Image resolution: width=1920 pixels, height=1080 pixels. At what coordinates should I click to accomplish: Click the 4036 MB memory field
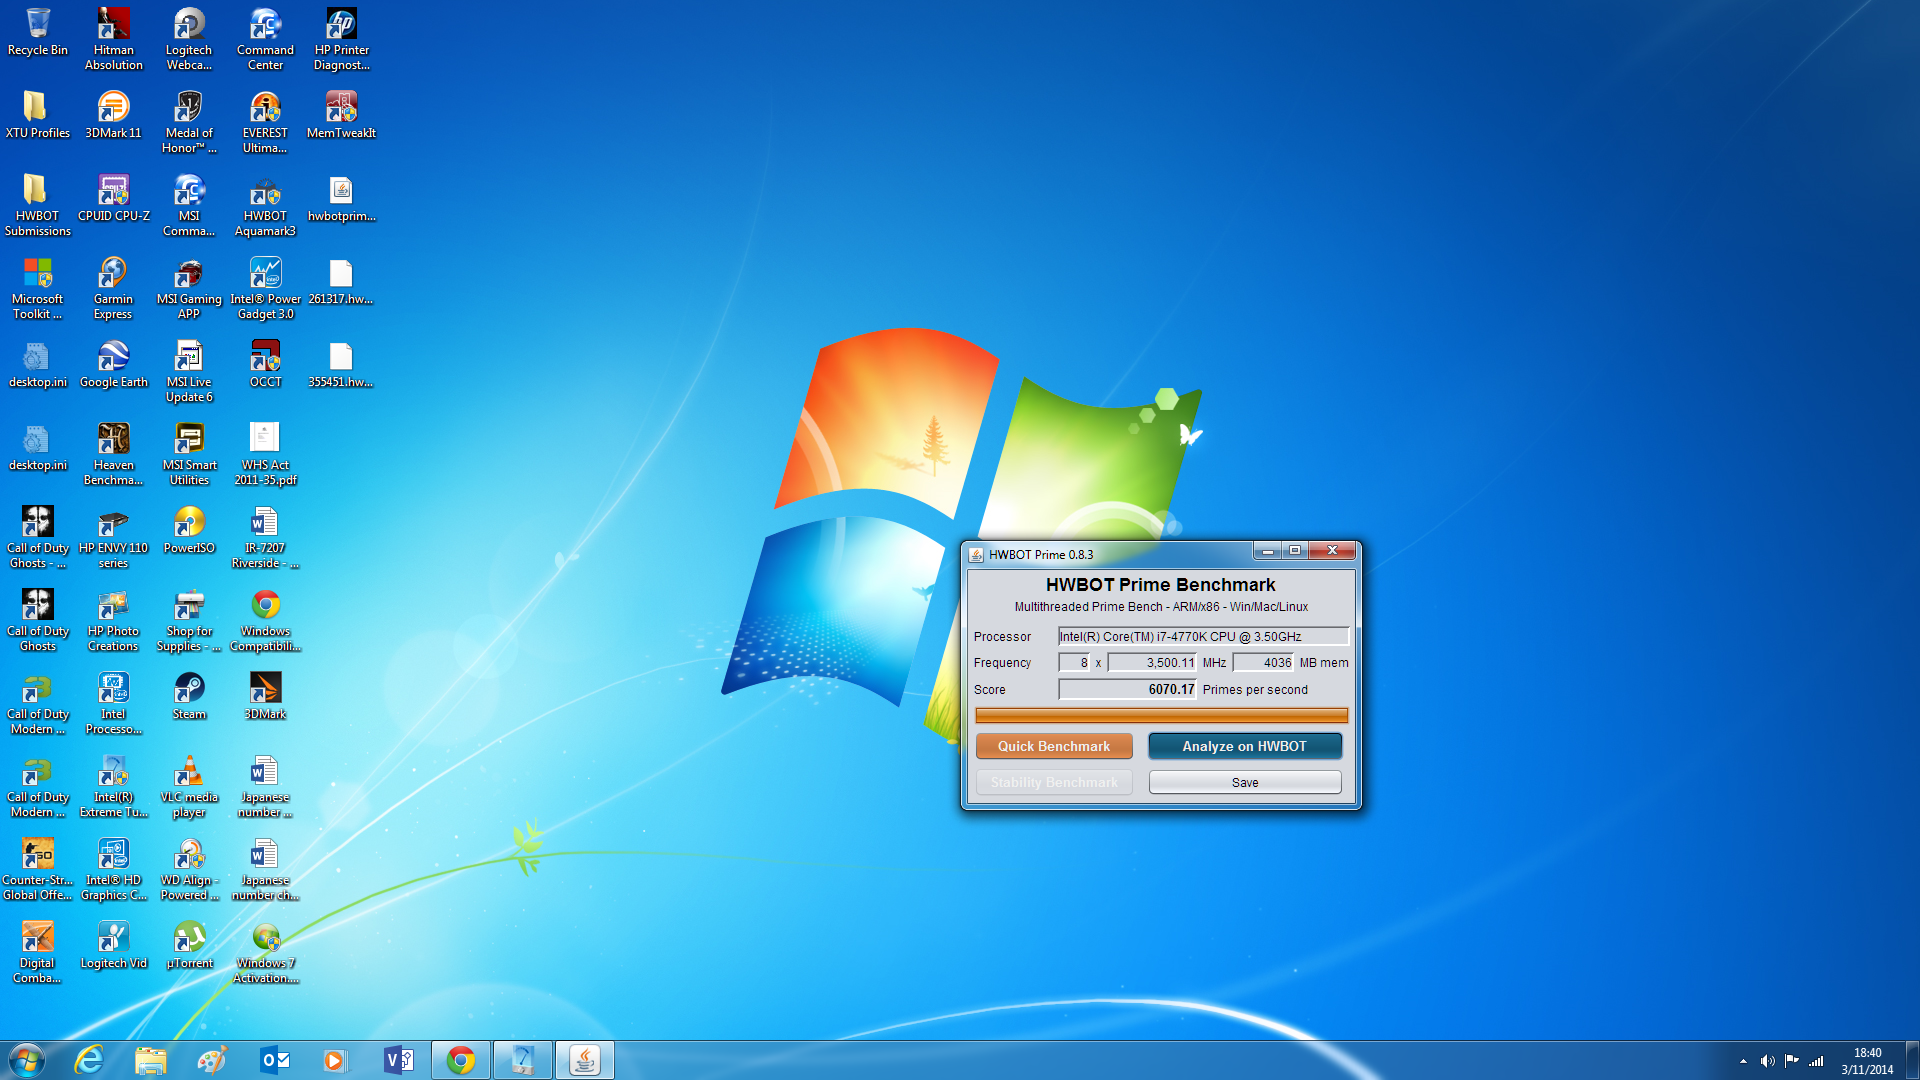[x=1263, y=662]
